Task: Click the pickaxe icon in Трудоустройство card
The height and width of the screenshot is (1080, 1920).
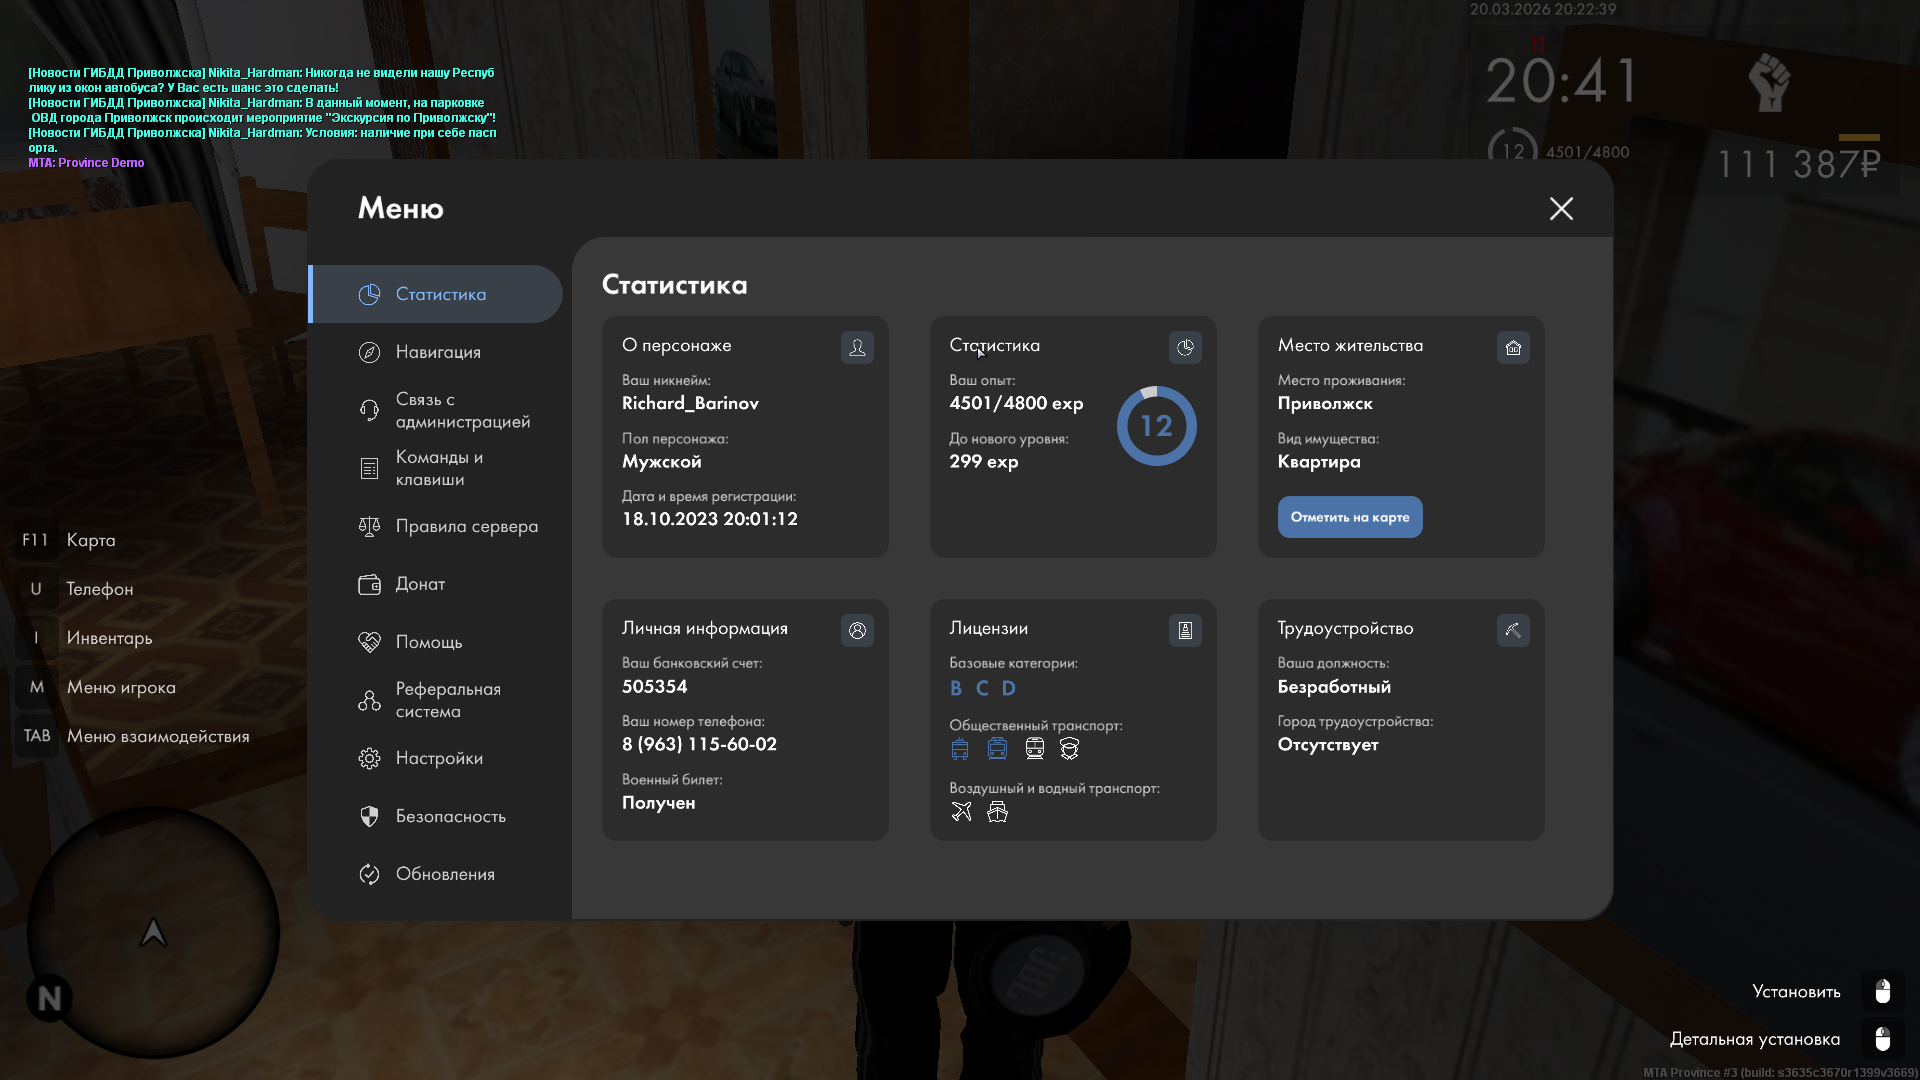Action: 1513,630
